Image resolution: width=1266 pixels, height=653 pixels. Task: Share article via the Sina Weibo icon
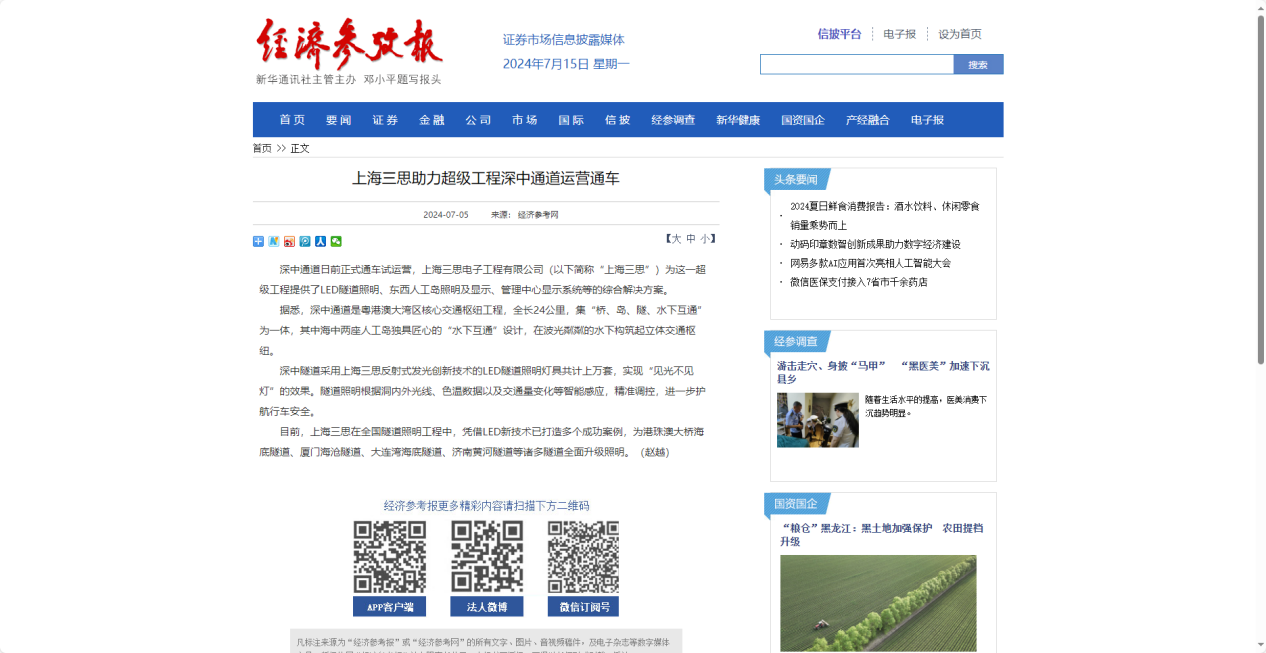click(287, 241)
